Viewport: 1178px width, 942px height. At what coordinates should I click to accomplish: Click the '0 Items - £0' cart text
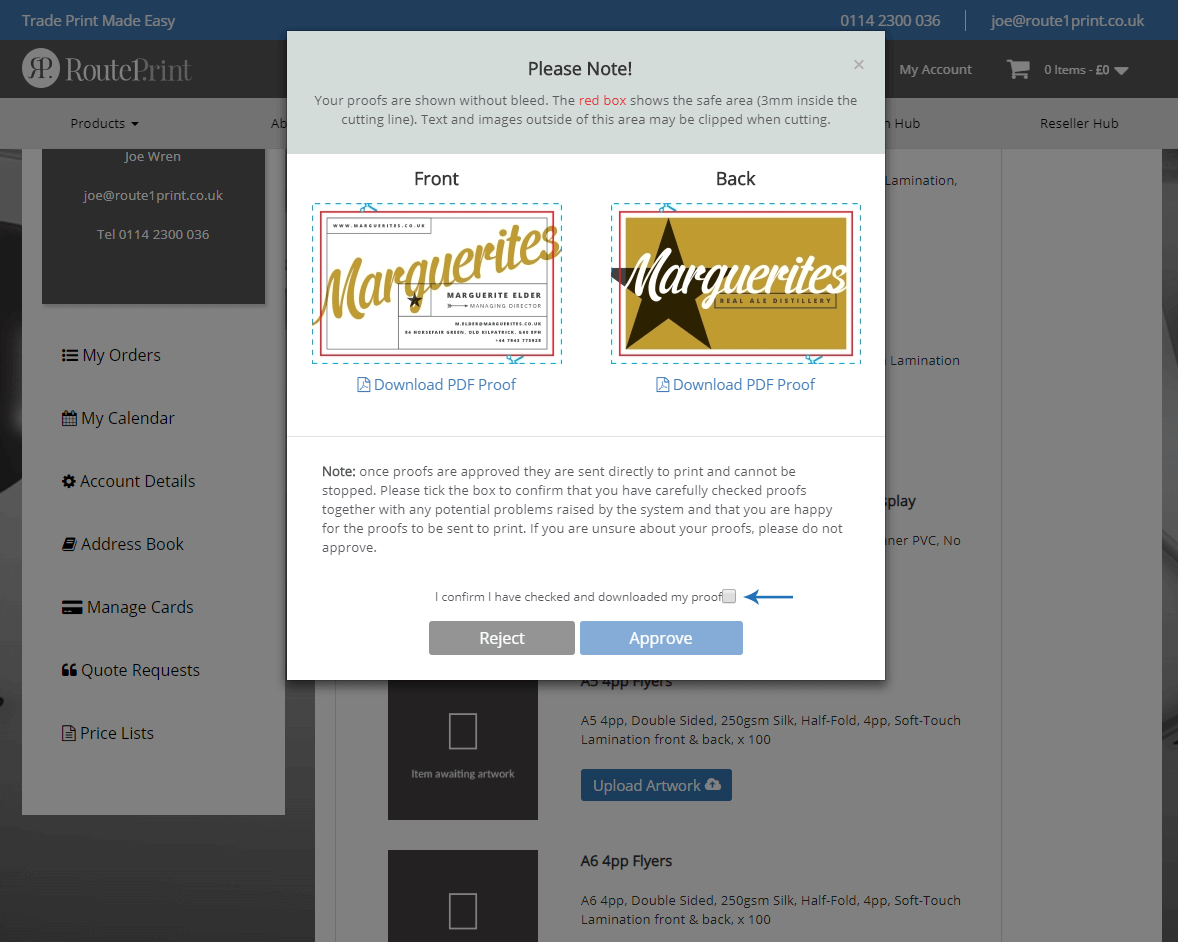tap(1076, 70)
